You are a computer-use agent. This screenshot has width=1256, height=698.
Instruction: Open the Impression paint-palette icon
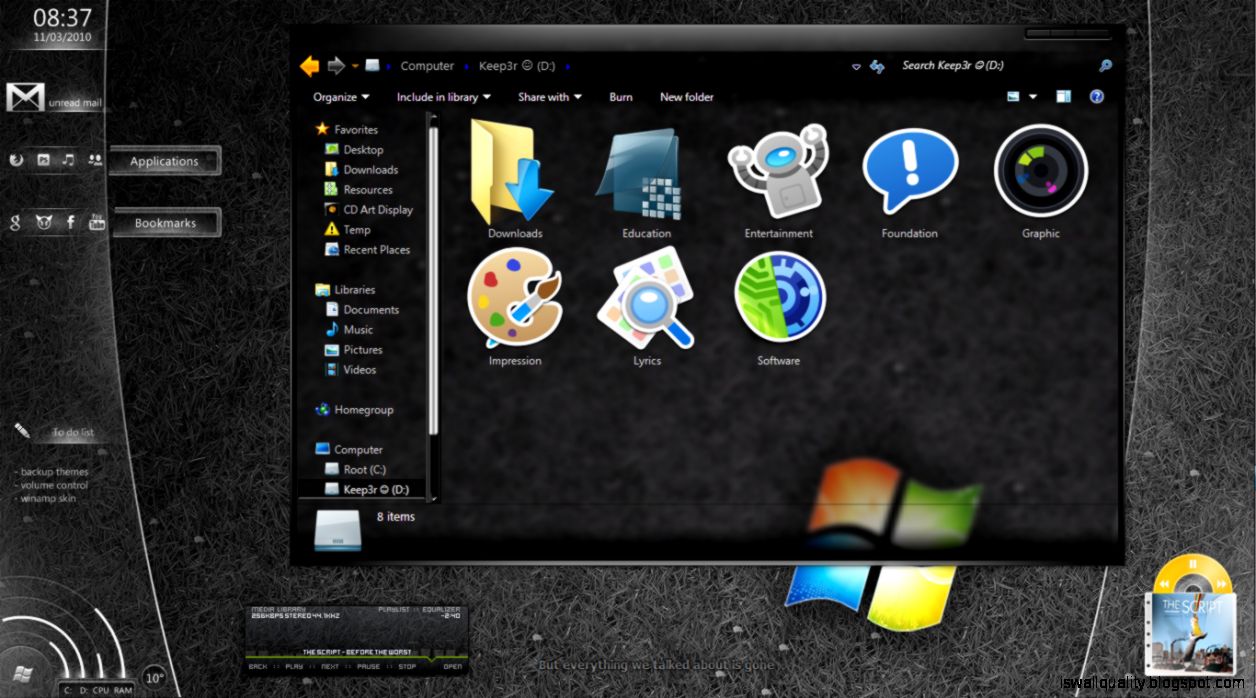(514, 300)
